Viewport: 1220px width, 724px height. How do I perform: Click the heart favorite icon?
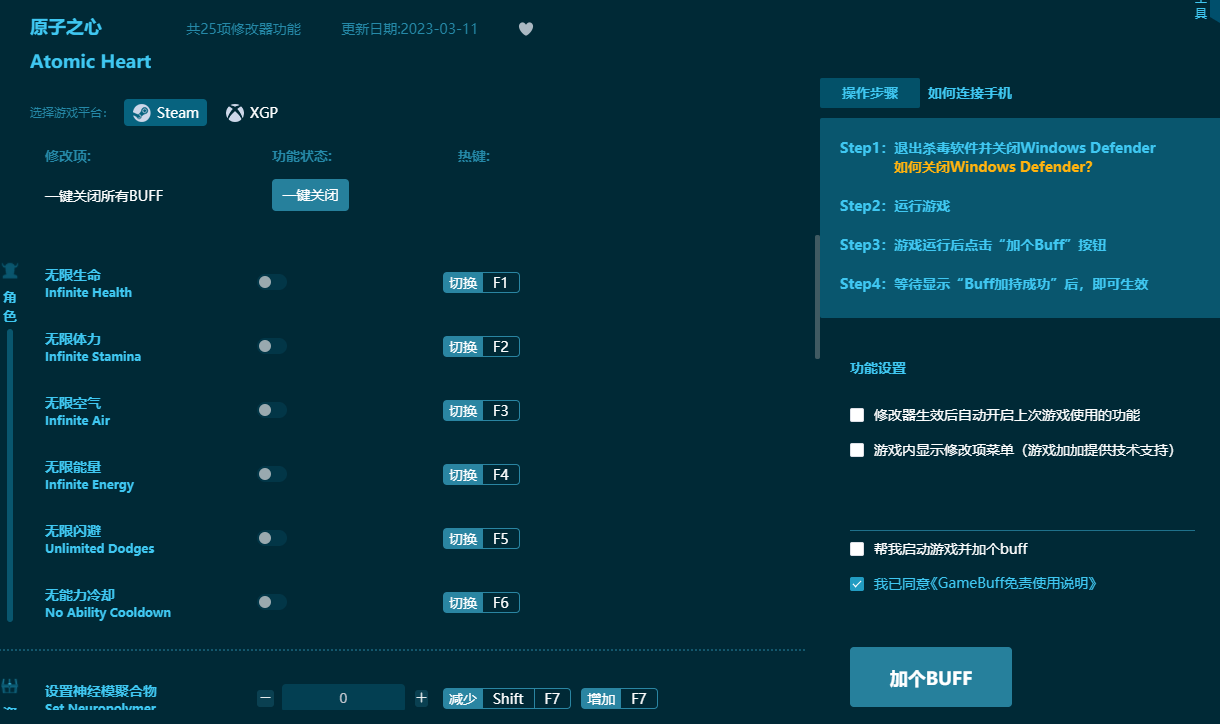click(x=526, y=29)
